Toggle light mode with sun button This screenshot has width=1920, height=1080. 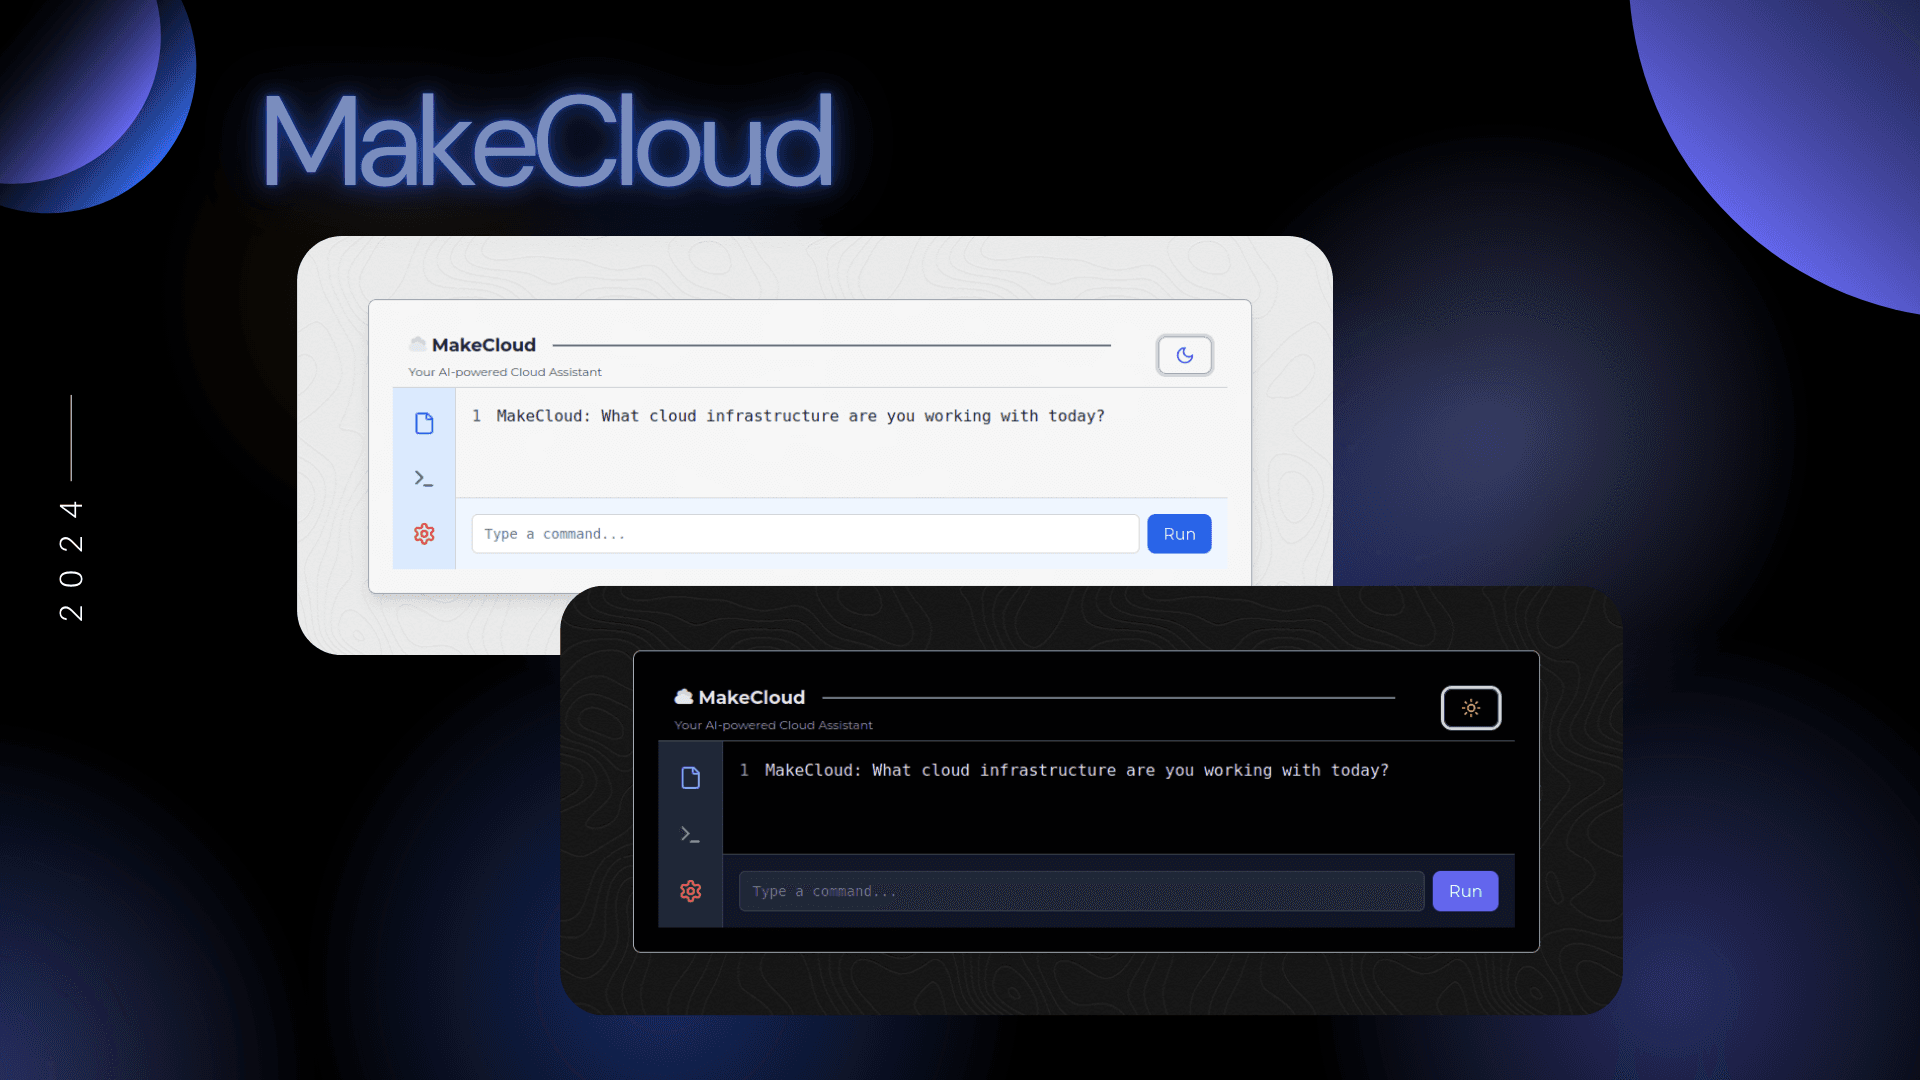coord(1470,708)
